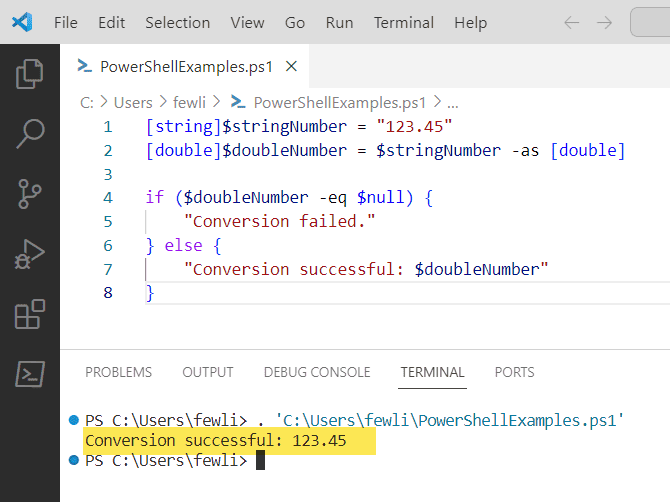The width and height of the screenshot is (670, 502).
Task: Switch to the PORTS panel tab
Action: (x=514, y=372)
